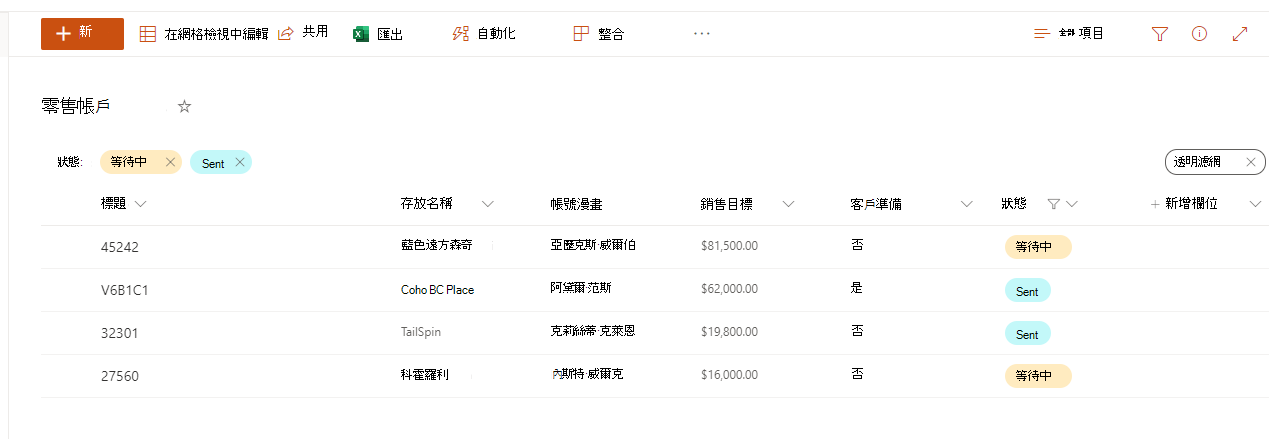This screenshot has height=439, width=1269.
Task: Expand content with the arrows icon
Action: tap(1241, 34)
